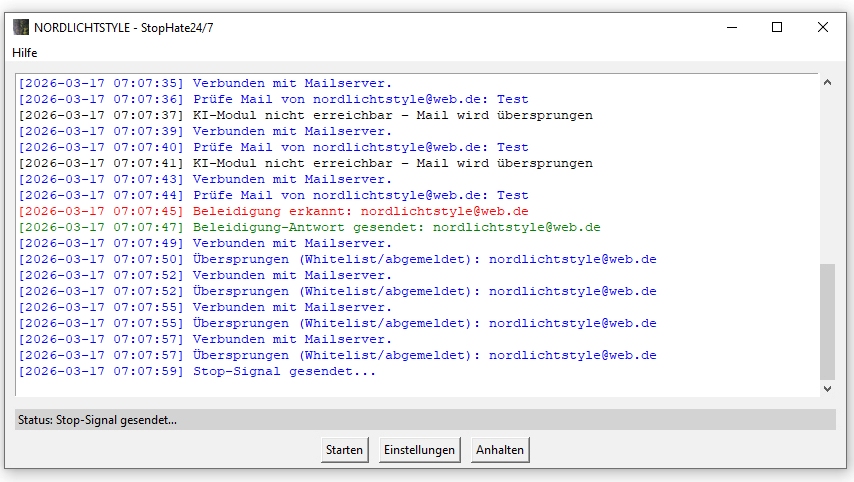Select the green 'Beleidigung-Antwort gesendet' log line
Image resolution: width=854 pixels, height=482 pixels.
(x=309, y=227)
